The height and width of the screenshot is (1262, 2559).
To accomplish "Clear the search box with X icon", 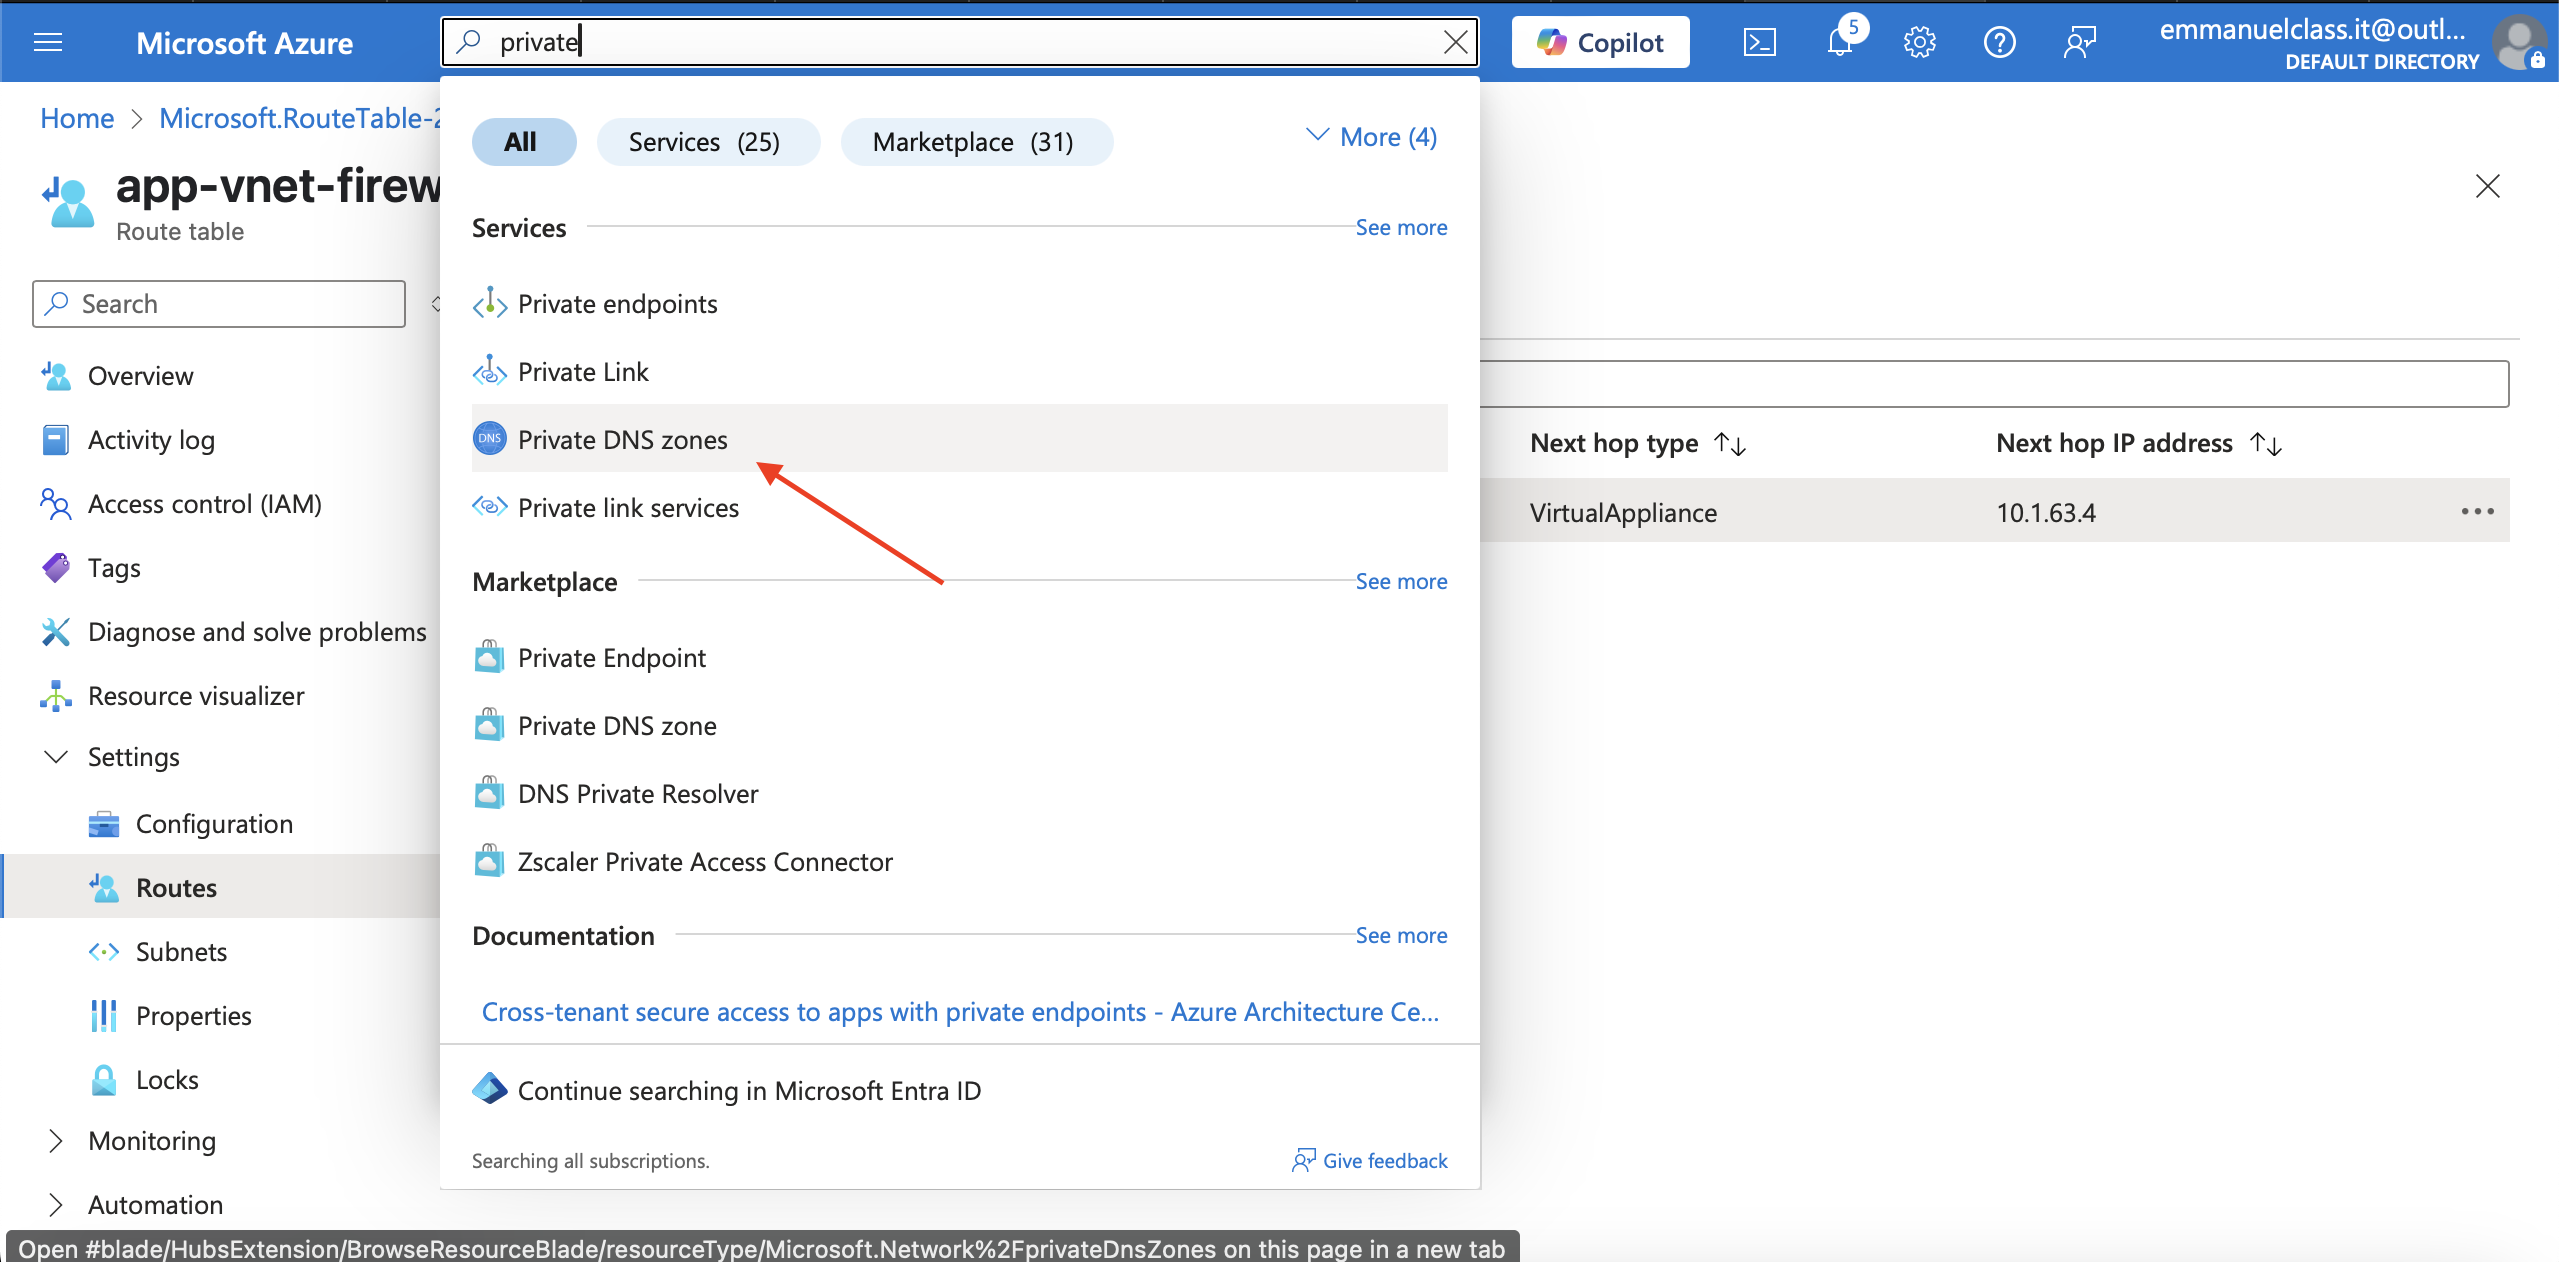I will pyautogui.click(x=1455, y=42).
